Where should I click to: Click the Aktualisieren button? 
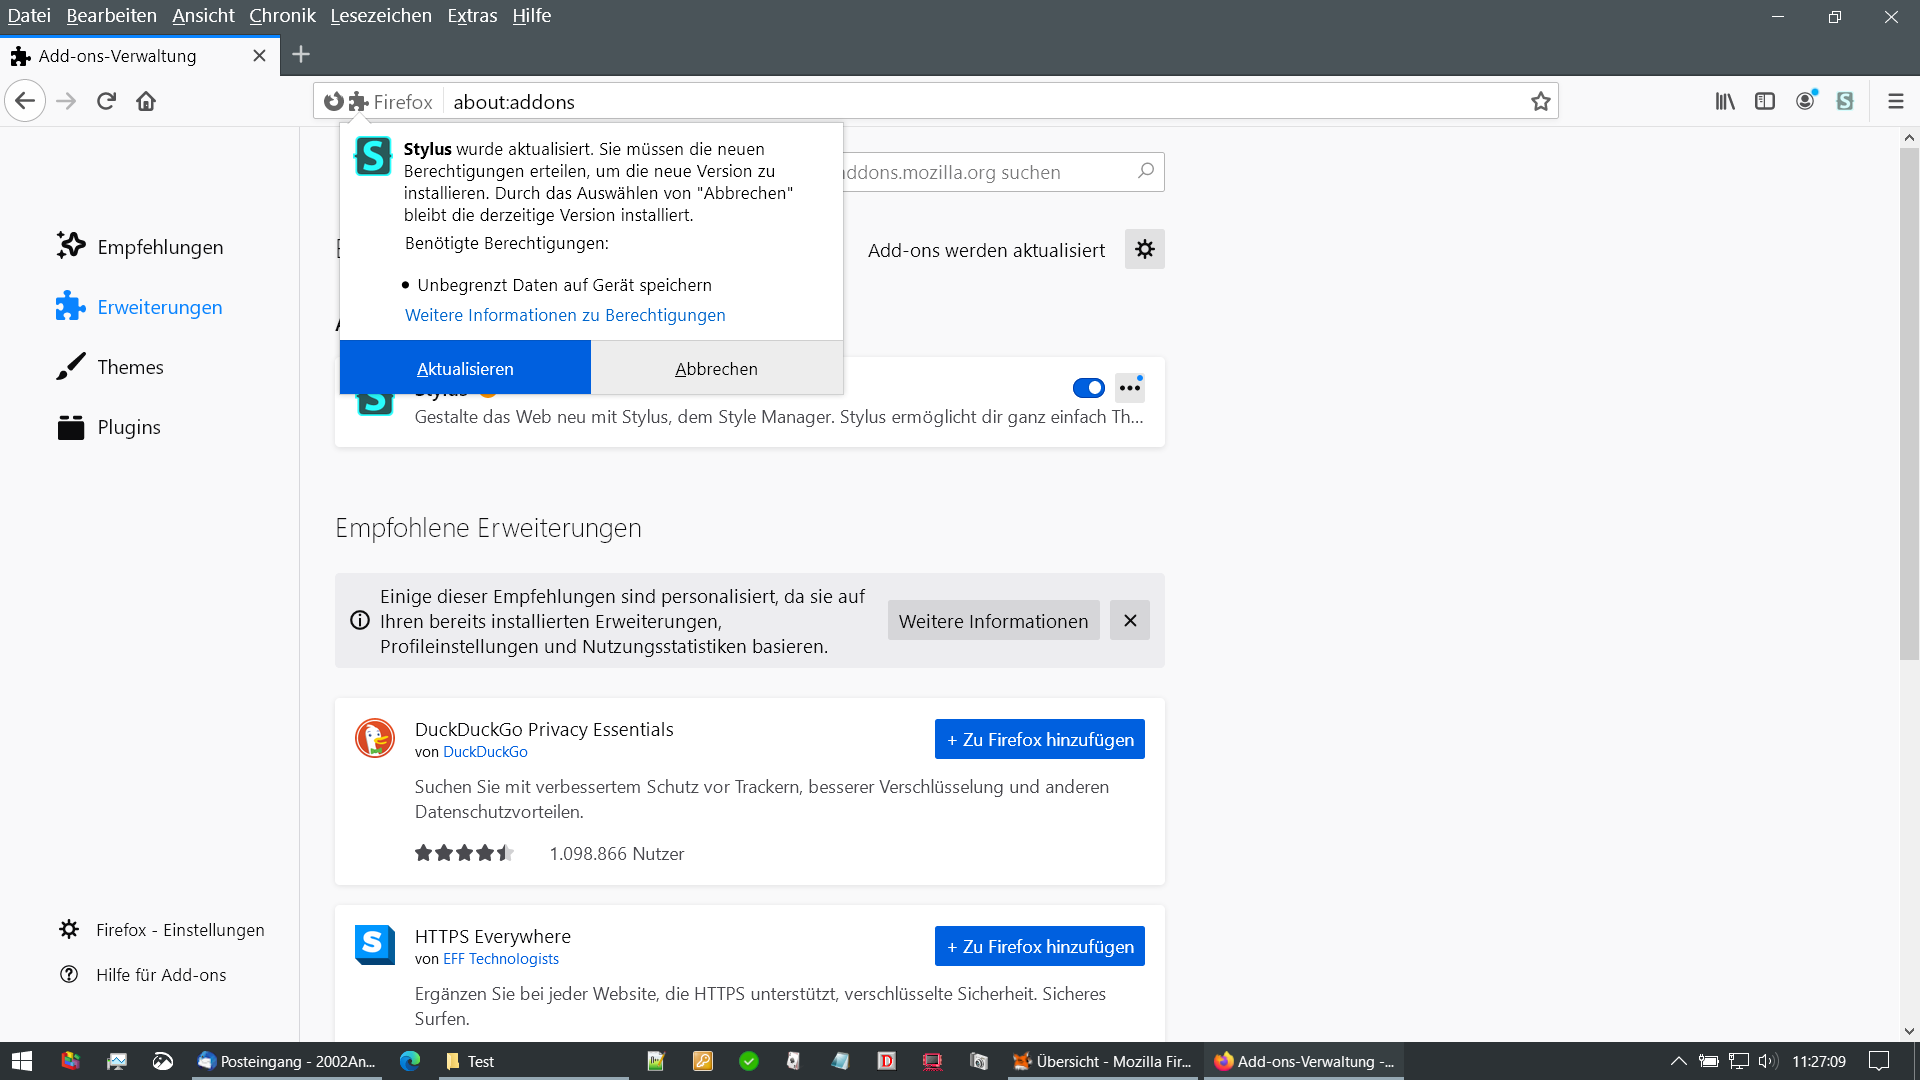[465, 368]
